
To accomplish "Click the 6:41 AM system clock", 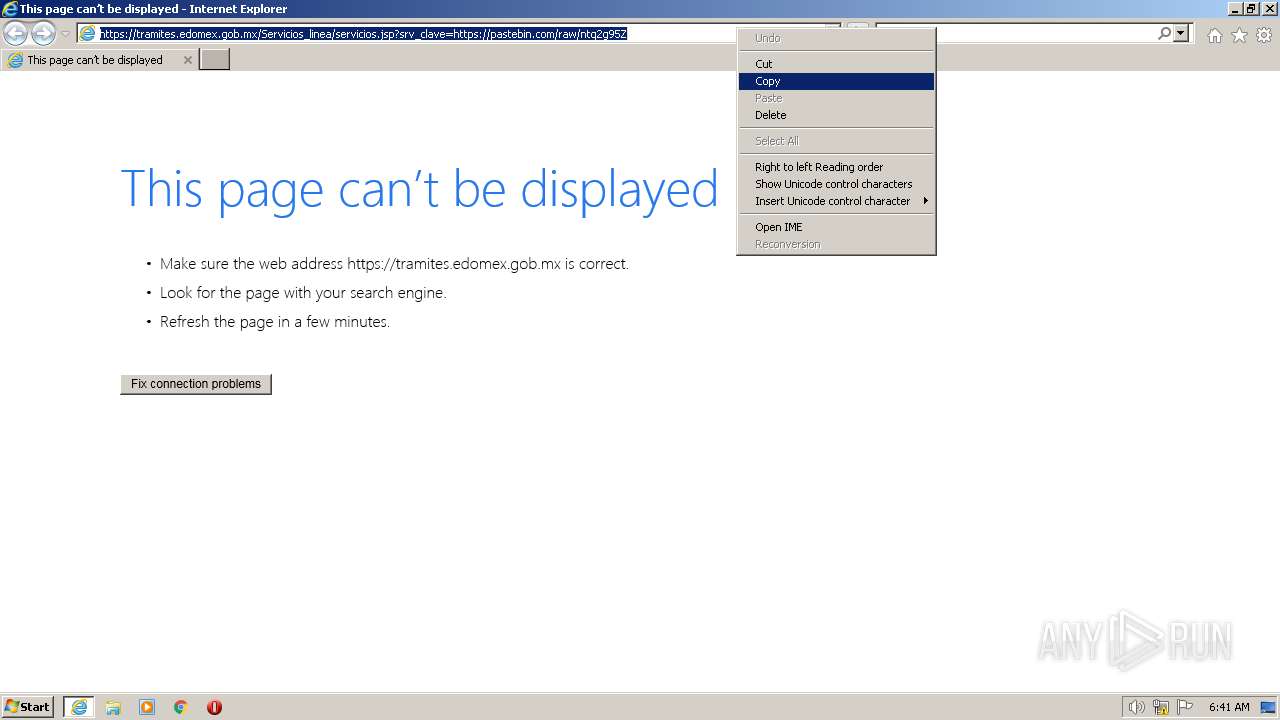I will pos(1229,707).
